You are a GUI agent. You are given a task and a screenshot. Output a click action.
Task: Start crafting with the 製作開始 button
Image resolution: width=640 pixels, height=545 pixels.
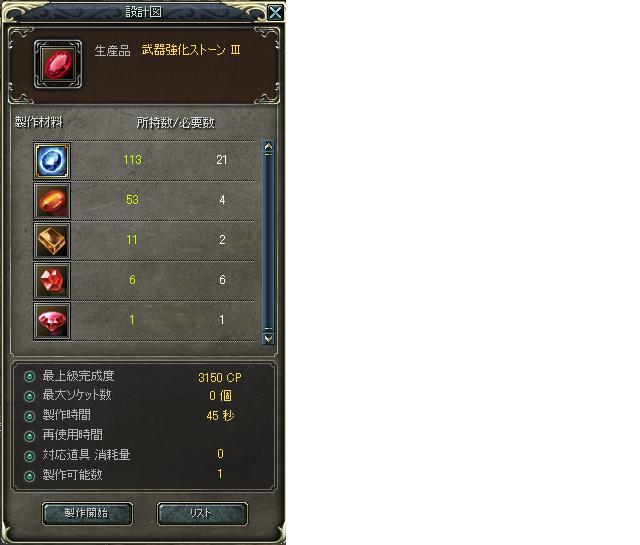pos(87,513)
